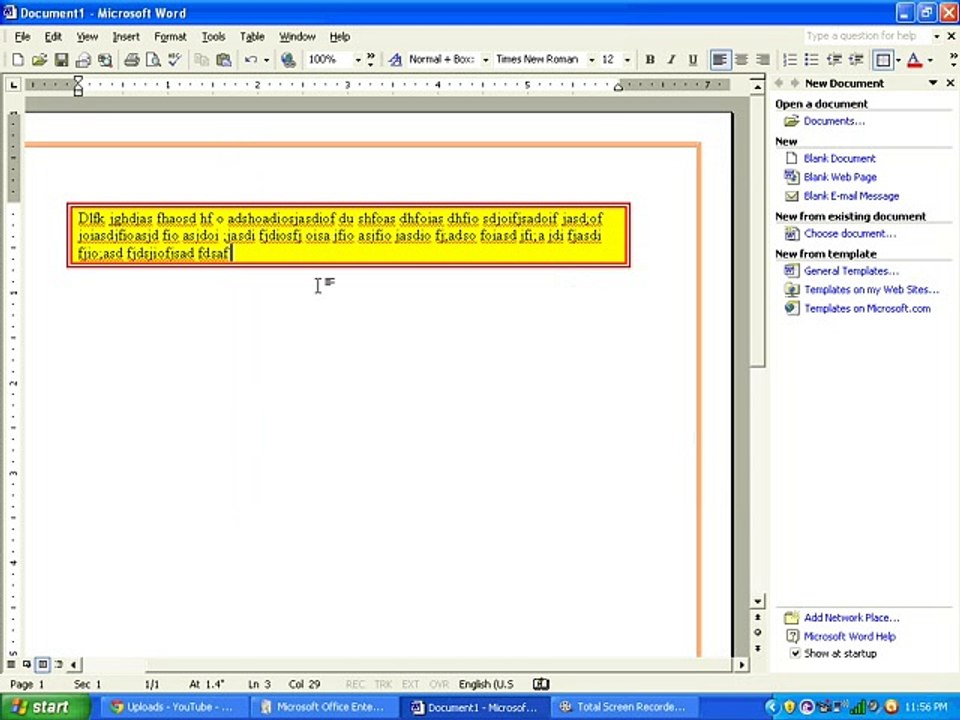Image resolution: width=960 pixels, height=720 pixels.
Task: Click the Choose document... link
Action: tap(850, 233)
